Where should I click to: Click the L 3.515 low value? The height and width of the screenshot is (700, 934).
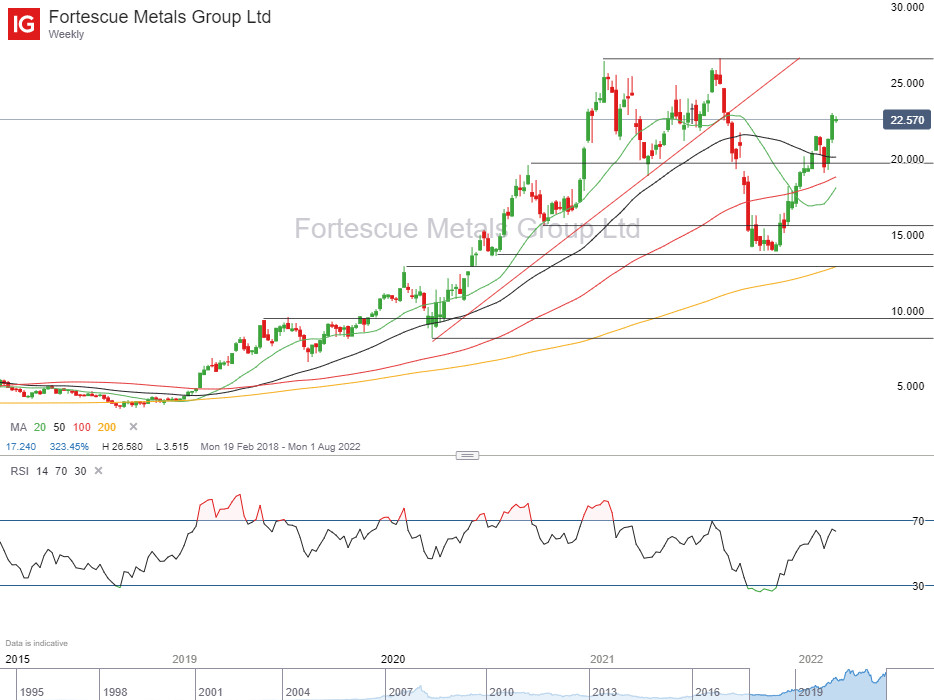[x=172, y=447]
